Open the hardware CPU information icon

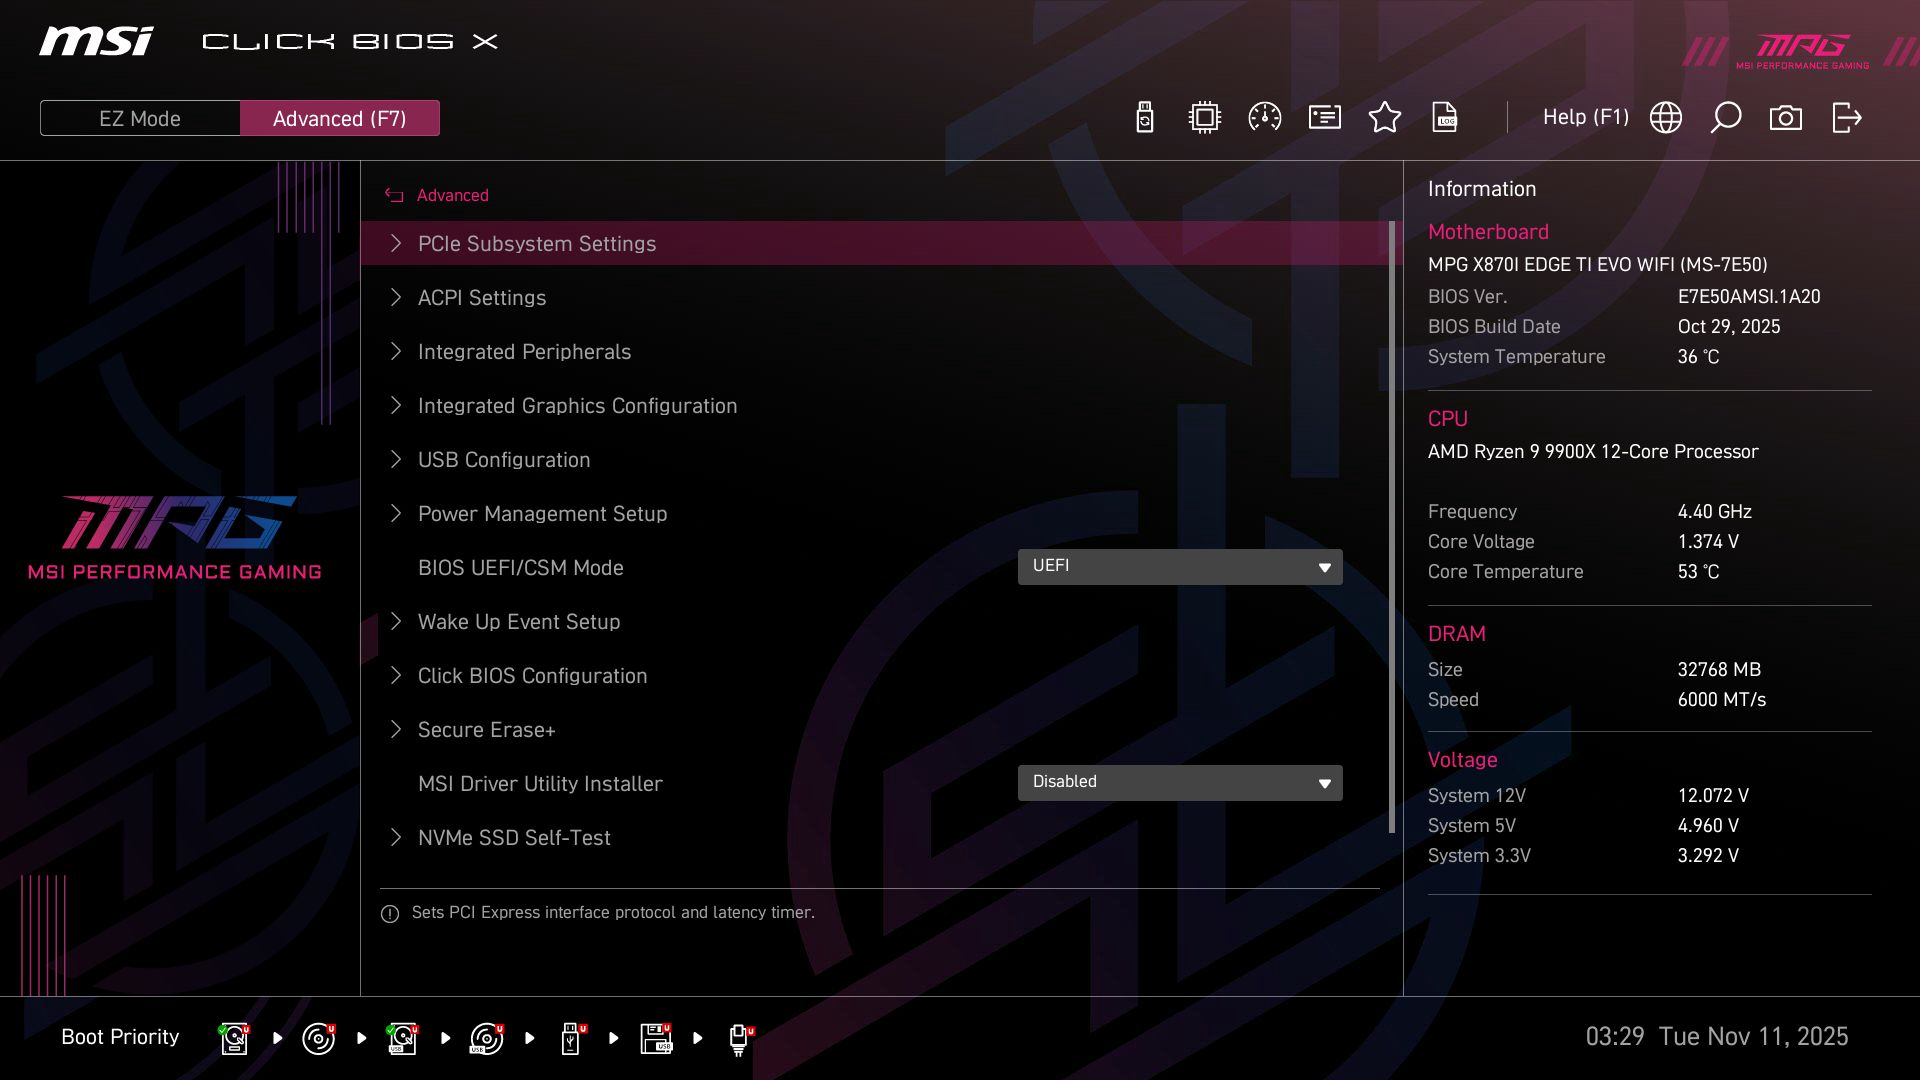1204,117
